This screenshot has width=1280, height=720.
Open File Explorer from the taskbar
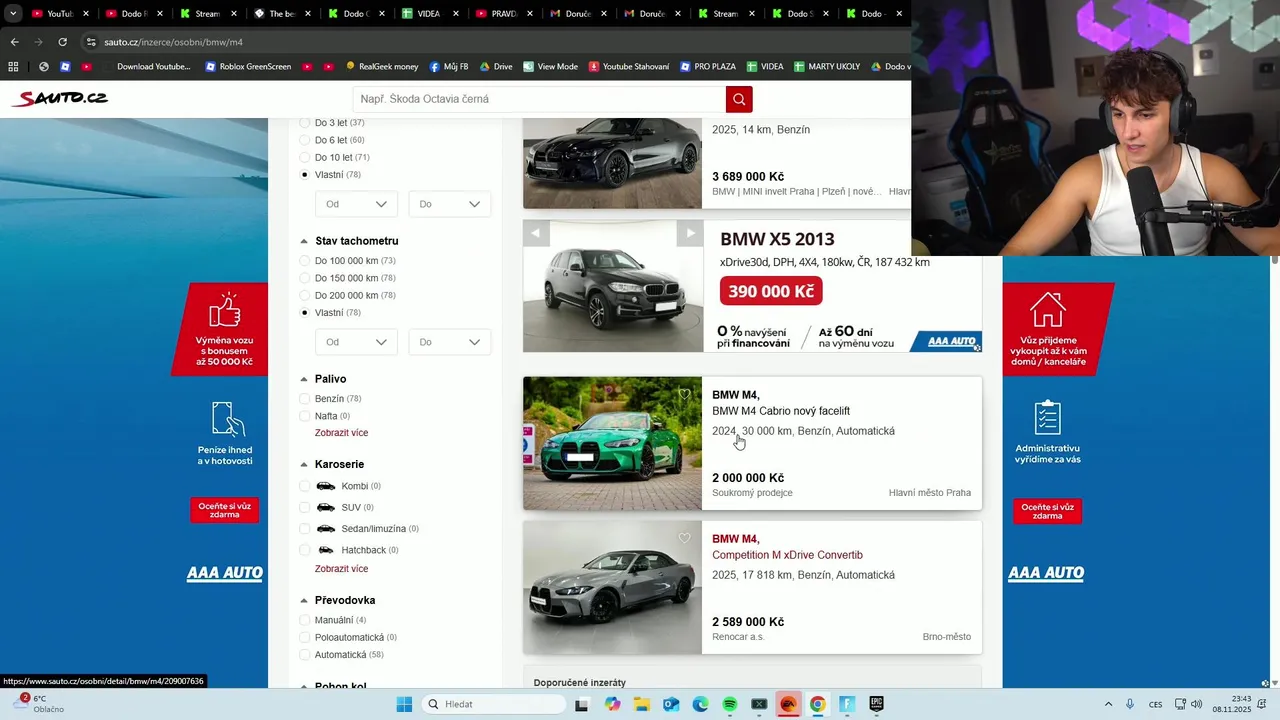point(642,704)
